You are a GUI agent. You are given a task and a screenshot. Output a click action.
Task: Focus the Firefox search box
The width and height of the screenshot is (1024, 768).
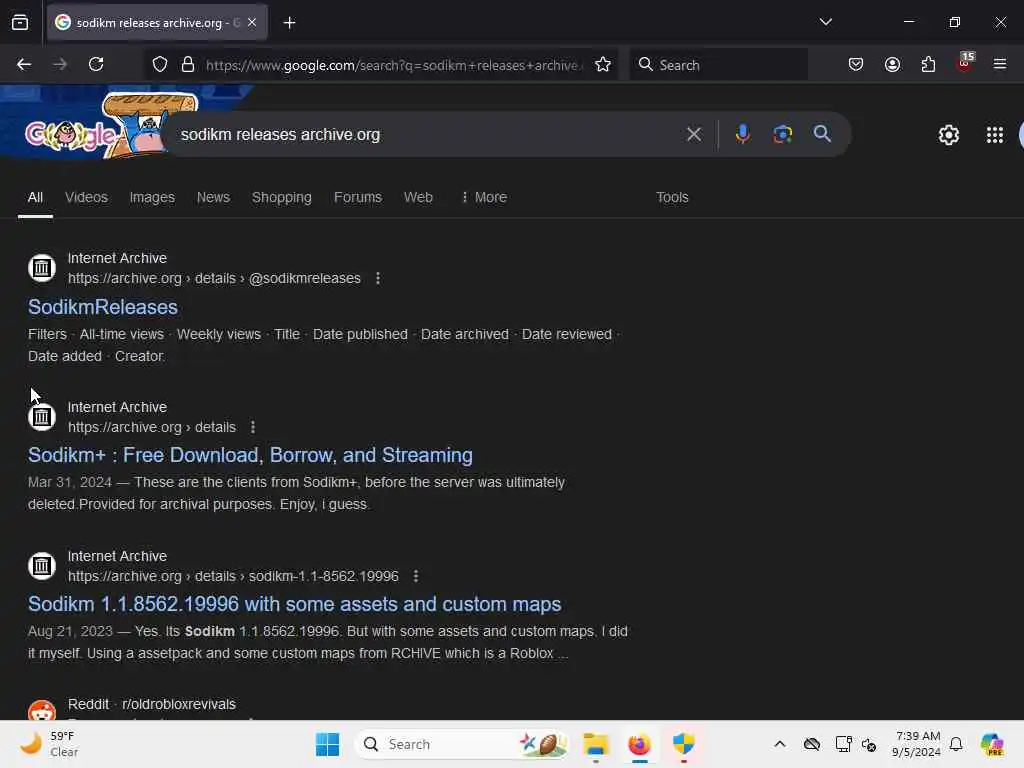pyautogui.click(x=718, y=65)
